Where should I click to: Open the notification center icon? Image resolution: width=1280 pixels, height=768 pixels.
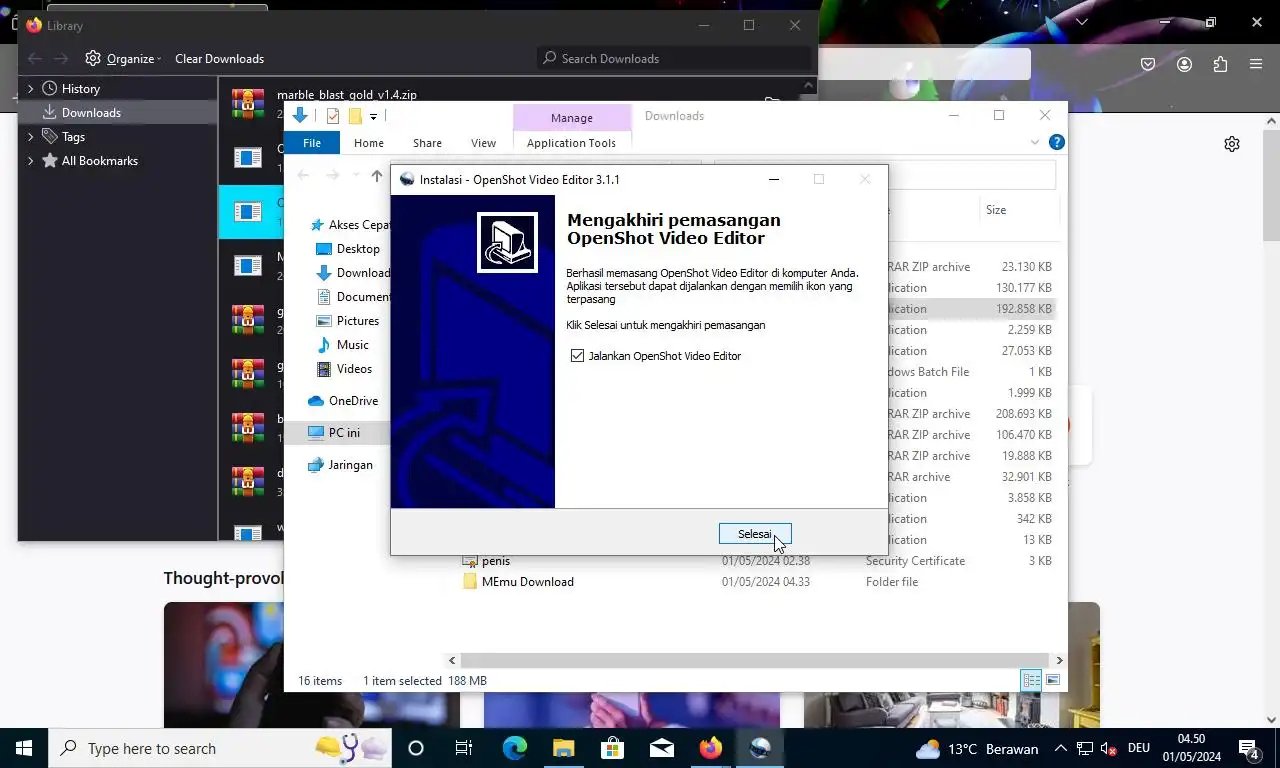1248,748
